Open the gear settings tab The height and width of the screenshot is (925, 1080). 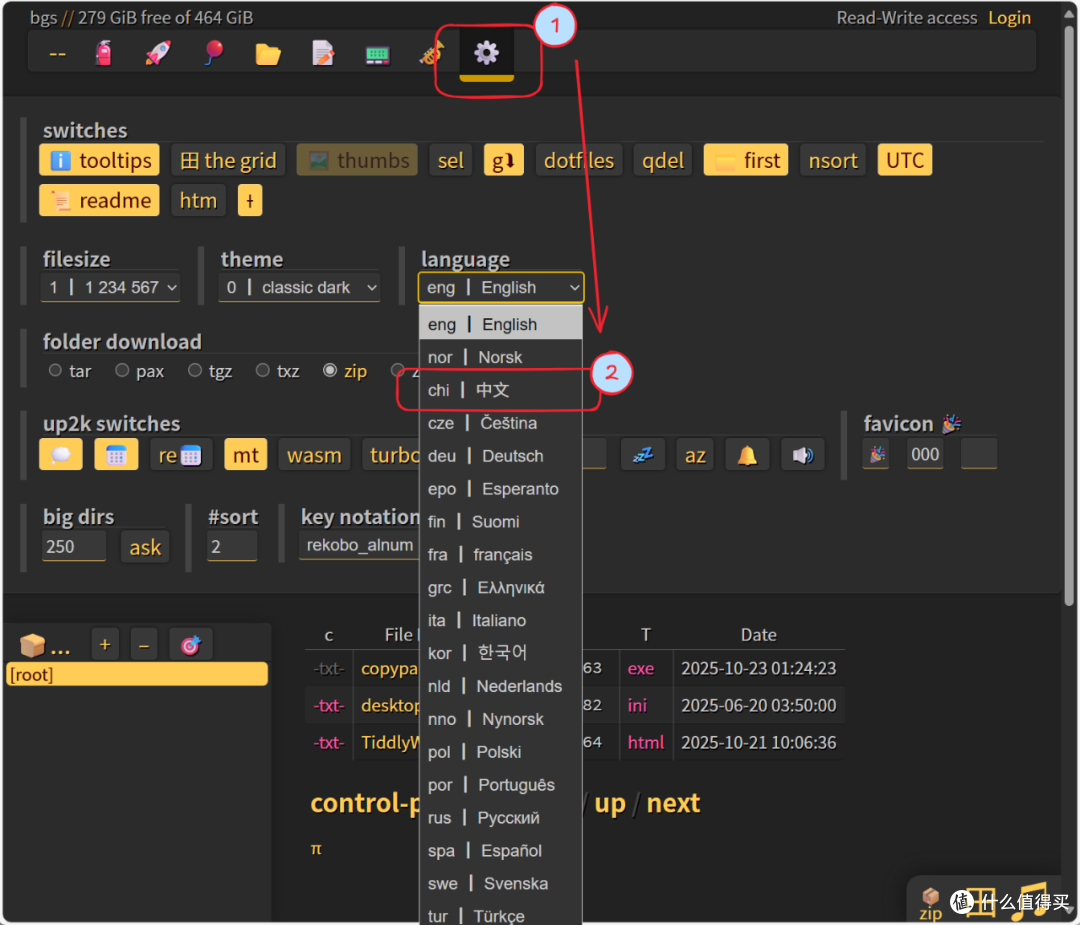point(486,53)
